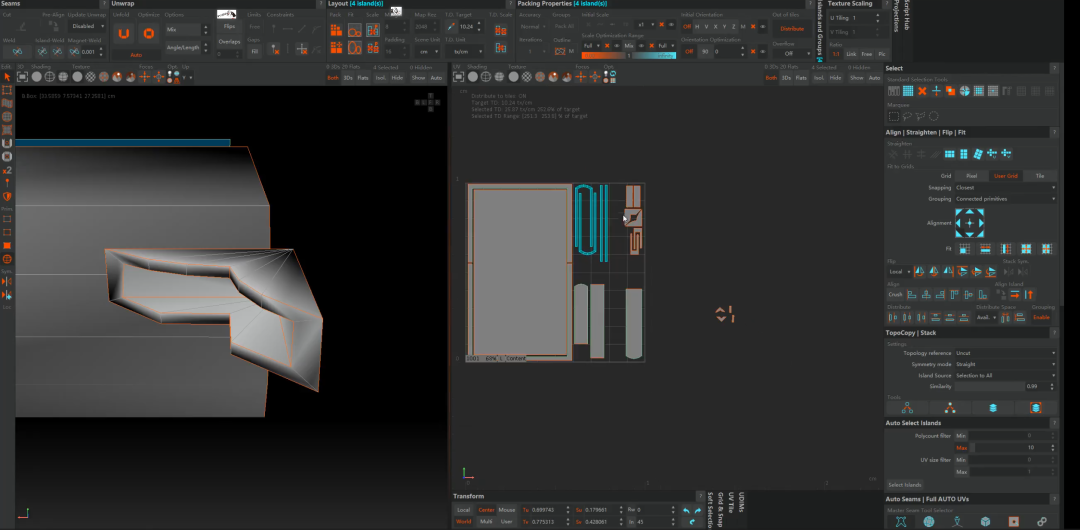Click the Optimize icon in Unwrap panel
1080x530 pixels.
(x=148, y=33)
